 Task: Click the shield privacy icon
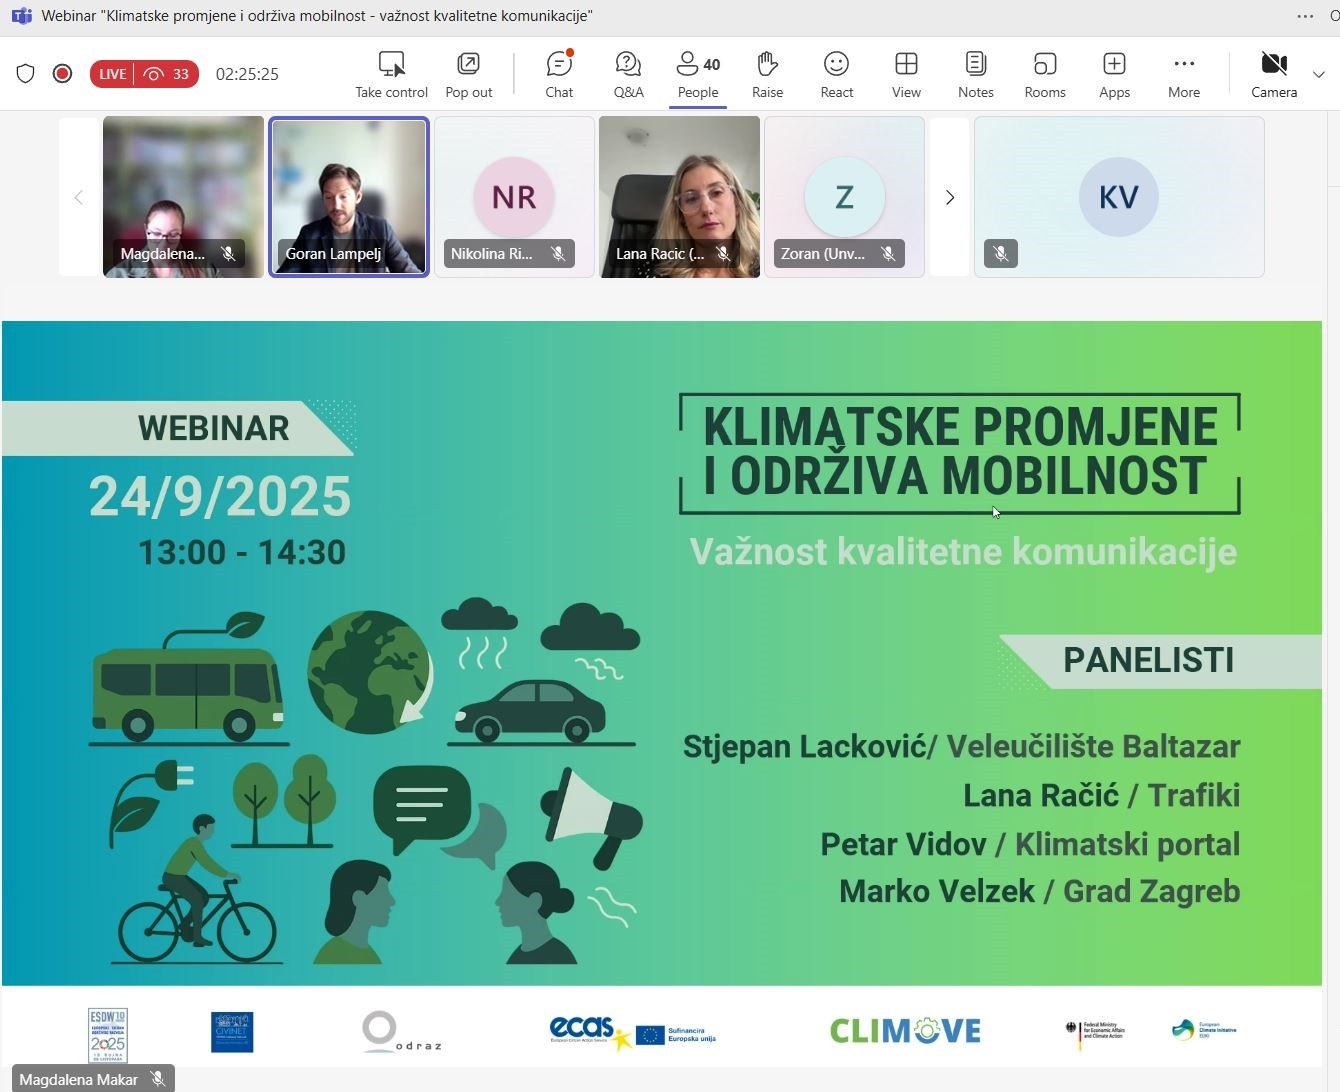tap(26, 74)
